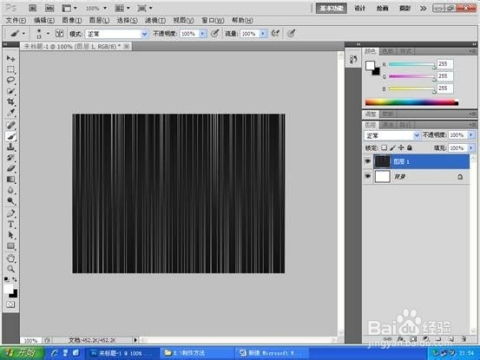Click the cyan color slider track

[412, 64]
